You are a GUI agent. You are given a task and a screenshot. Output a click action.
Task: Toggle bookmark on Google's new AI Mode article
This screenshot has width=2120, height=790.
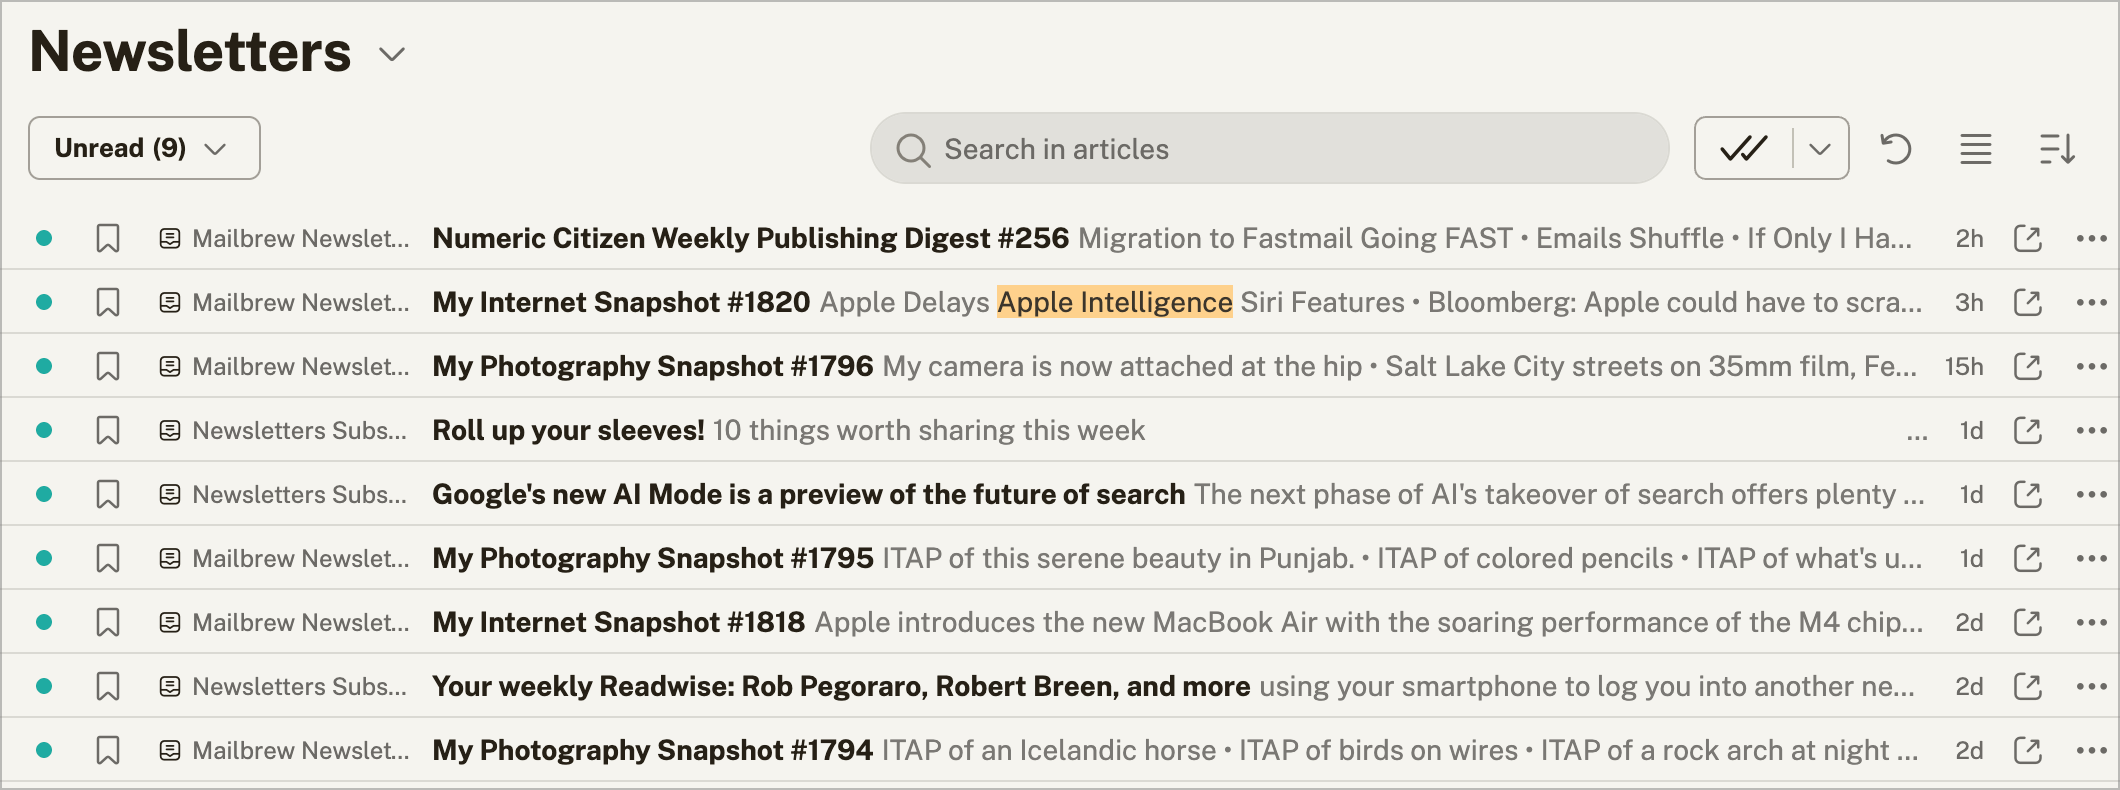[x=107, y=493]
